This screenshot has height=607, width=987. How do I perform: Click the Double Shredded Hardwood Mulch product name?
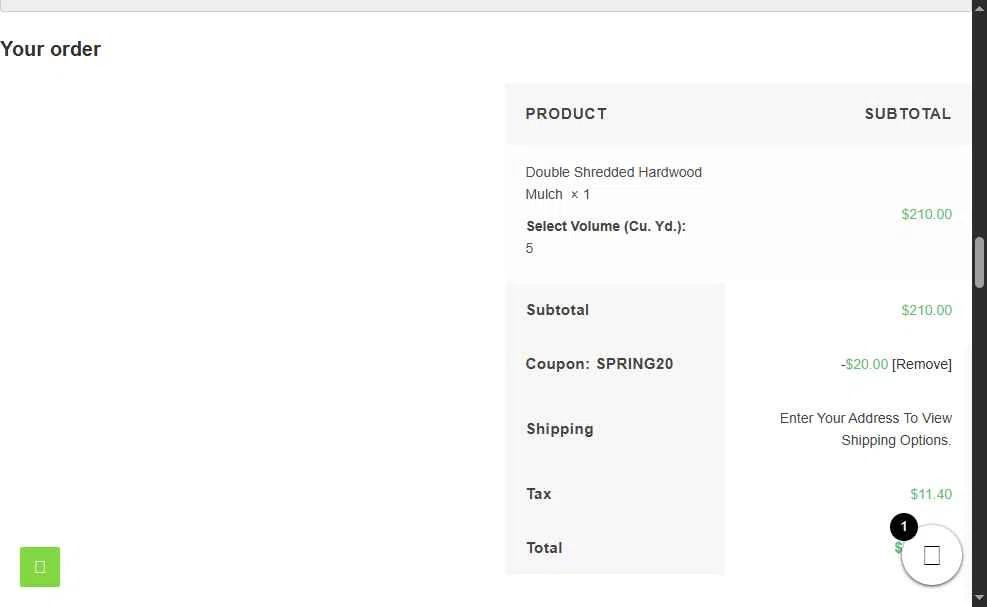[614, 183]
